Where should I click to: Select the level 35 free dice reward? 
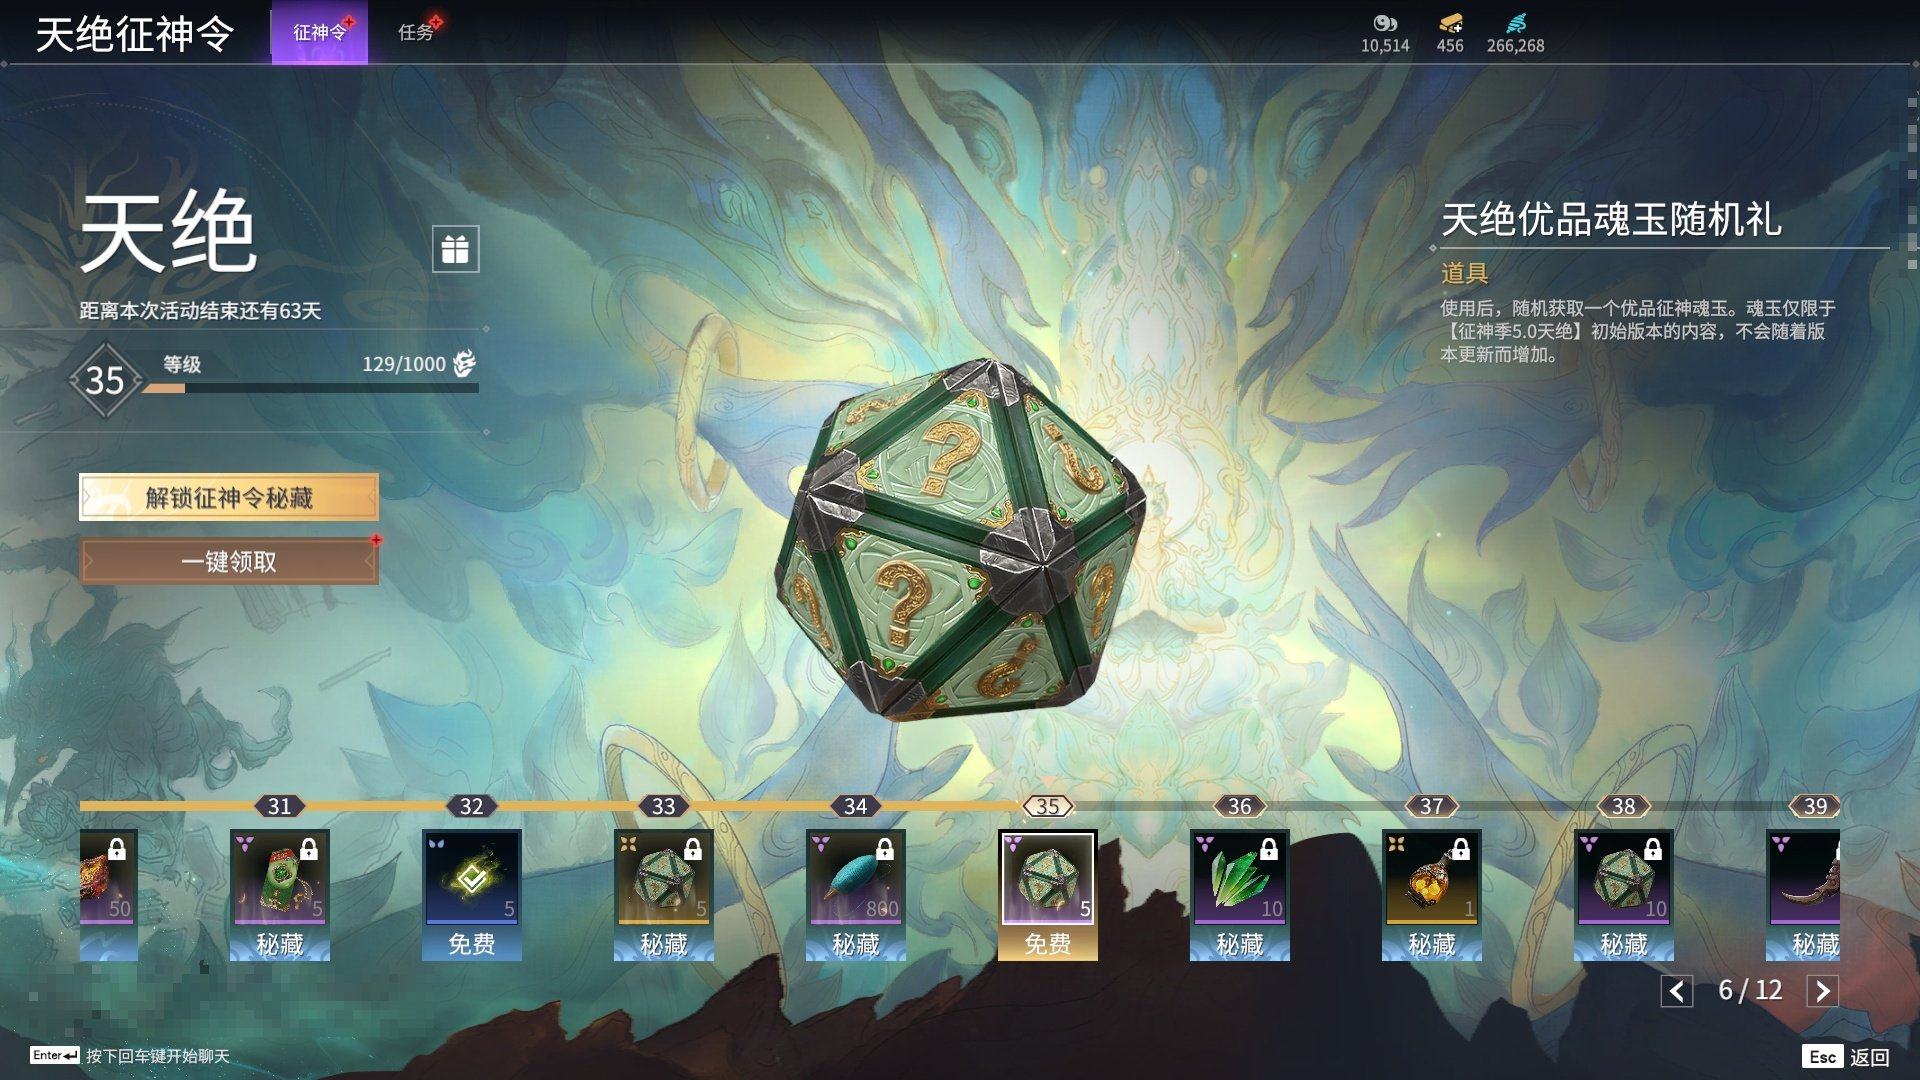tap(1047, 877)
